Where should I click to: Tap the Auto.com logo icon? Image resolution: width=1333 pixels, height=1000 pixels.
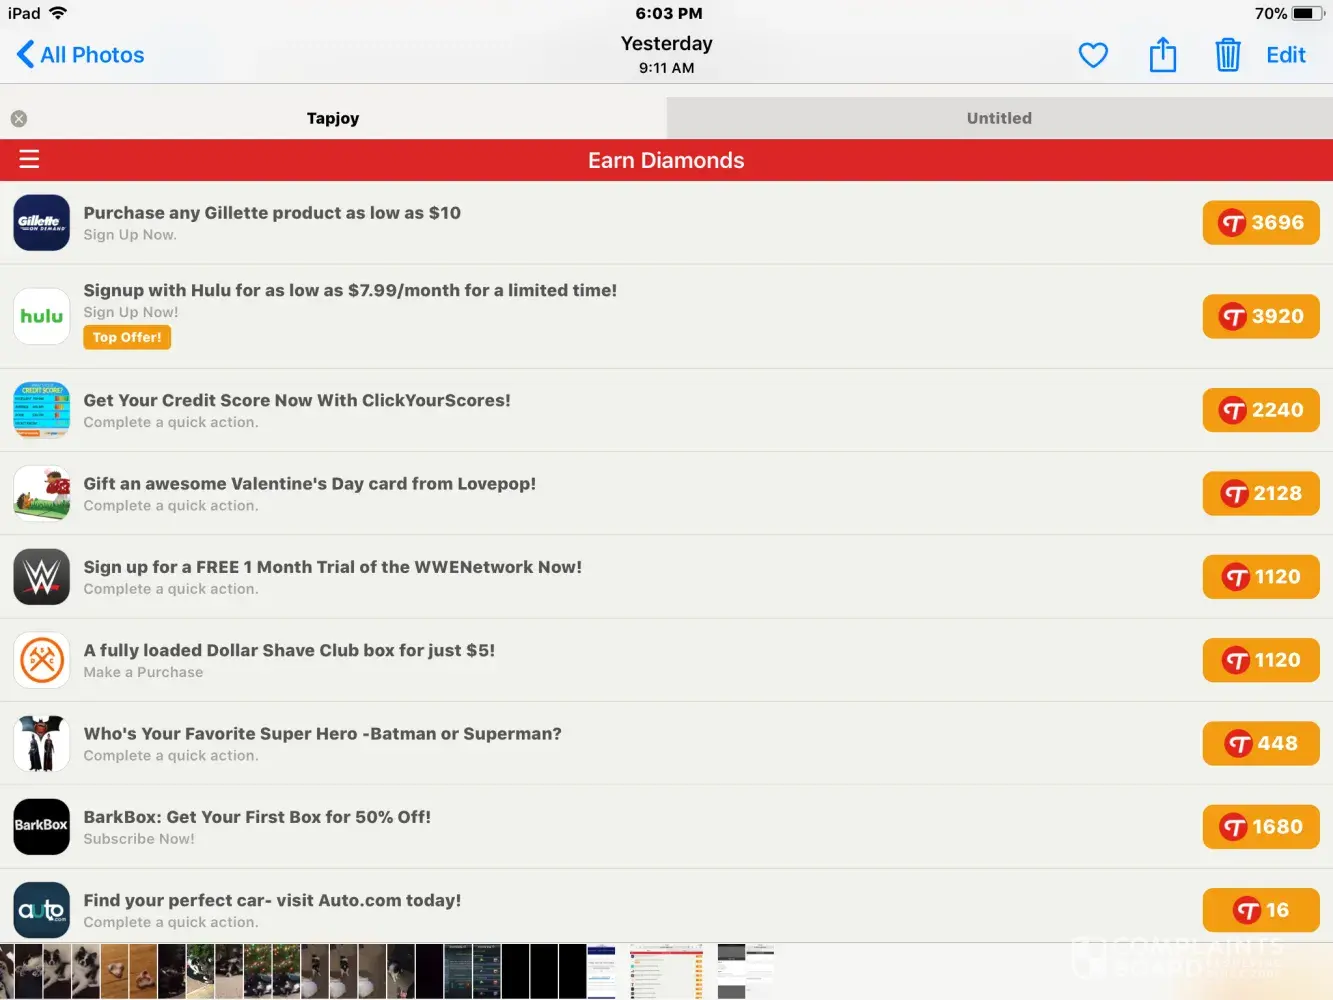click(x=42, y=910)
